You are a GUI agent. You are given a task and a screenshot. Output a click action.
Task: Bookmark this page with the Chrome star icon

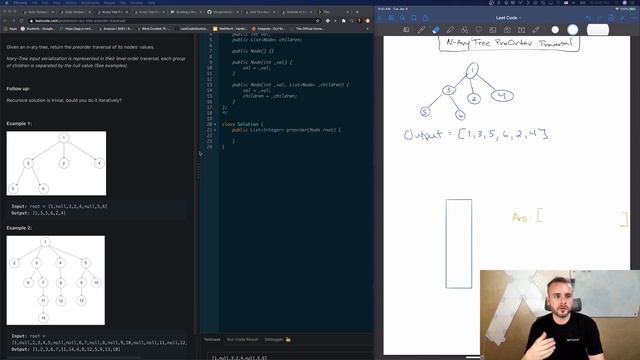point(318,21)
